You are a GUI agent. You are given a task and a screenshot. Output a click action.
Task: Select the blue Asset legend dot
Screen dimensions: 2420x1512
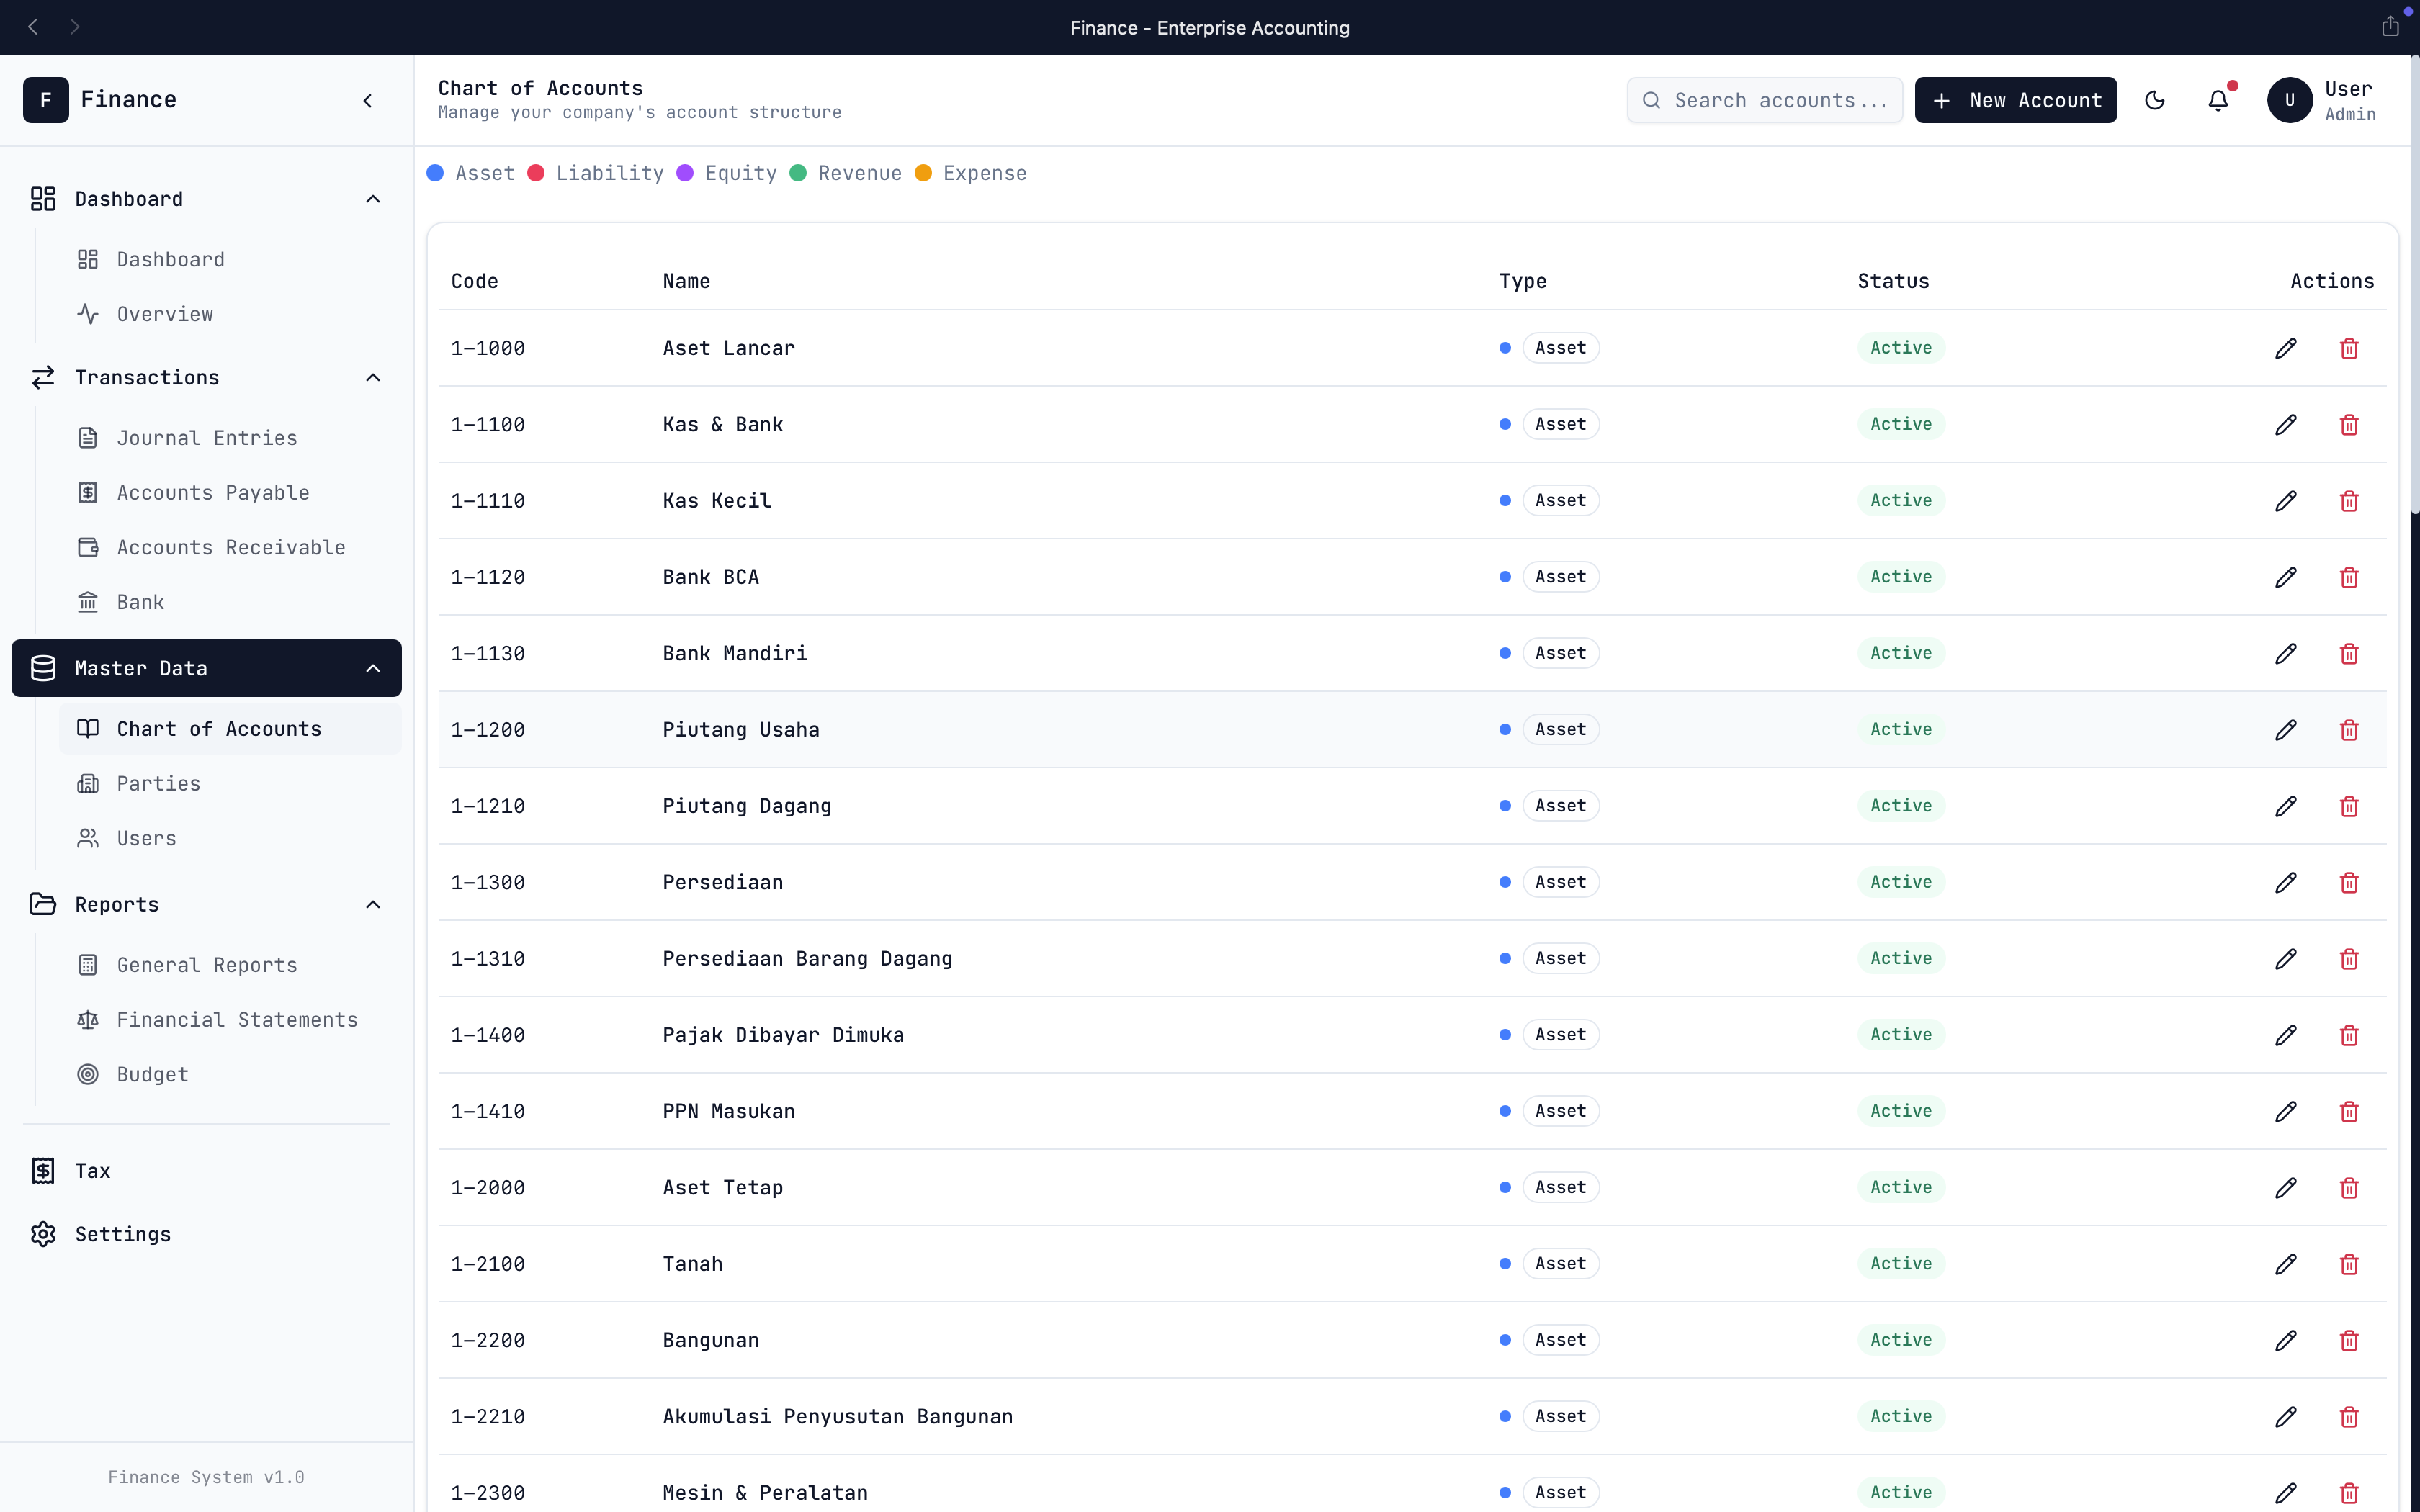(x=435, y=172)
